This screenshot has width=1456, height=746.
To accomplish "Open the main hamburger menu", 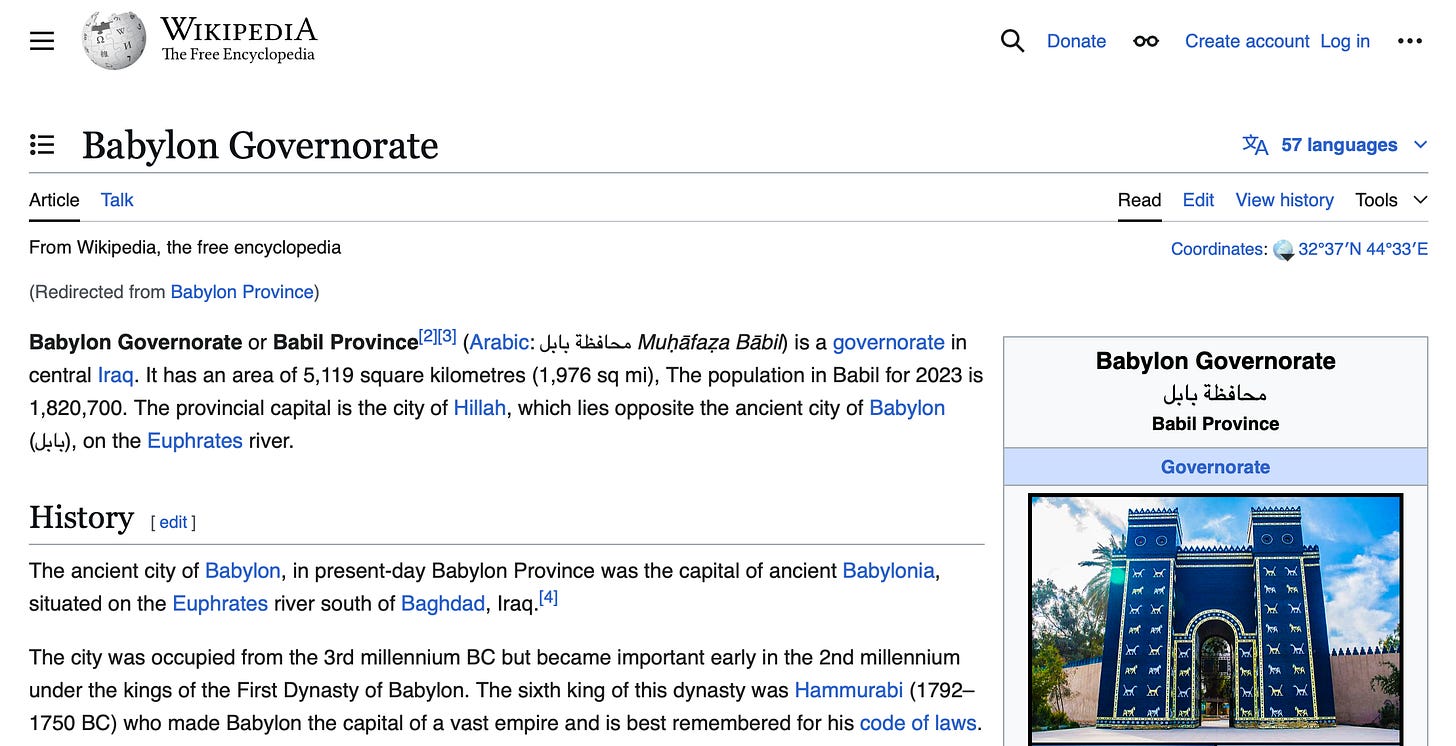I will [x=42, y=41].
